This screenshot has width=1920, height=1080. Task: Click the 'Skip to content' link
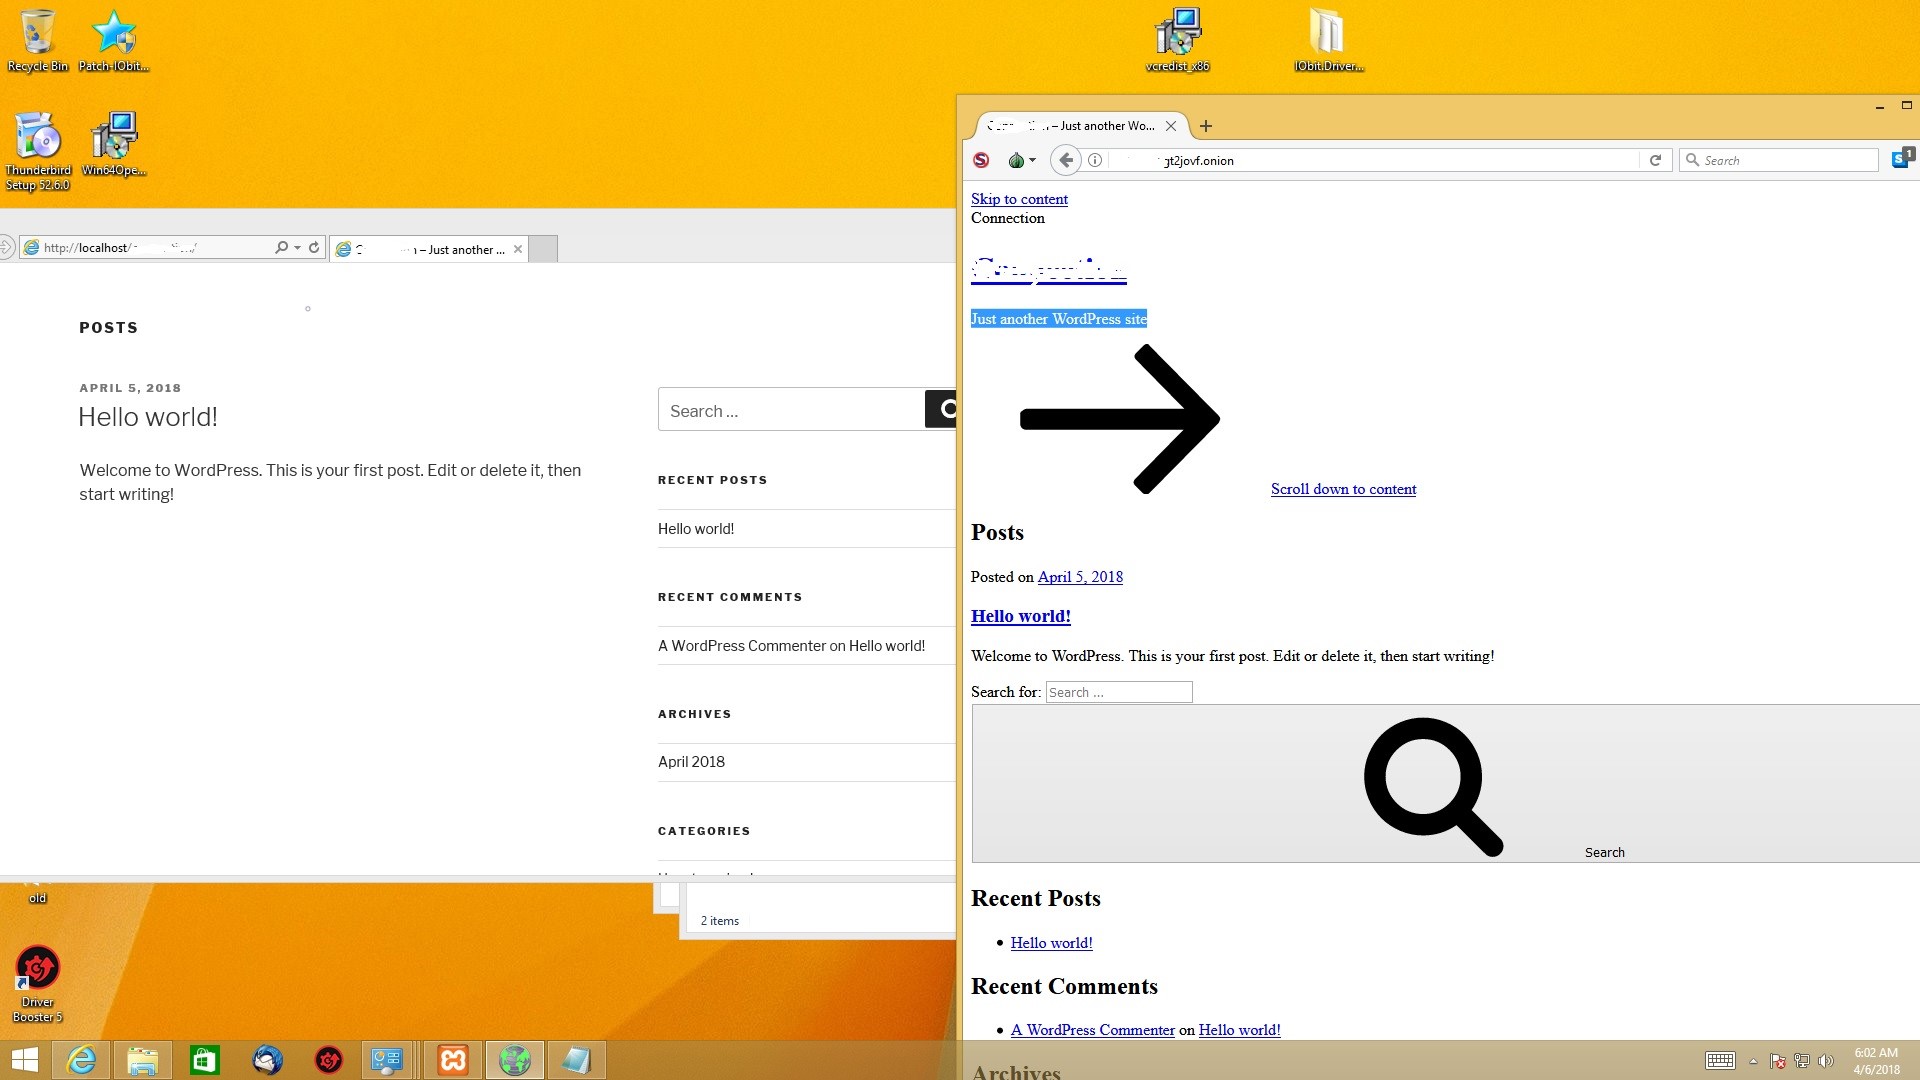pyautogui.click(x=1019, y=199)
